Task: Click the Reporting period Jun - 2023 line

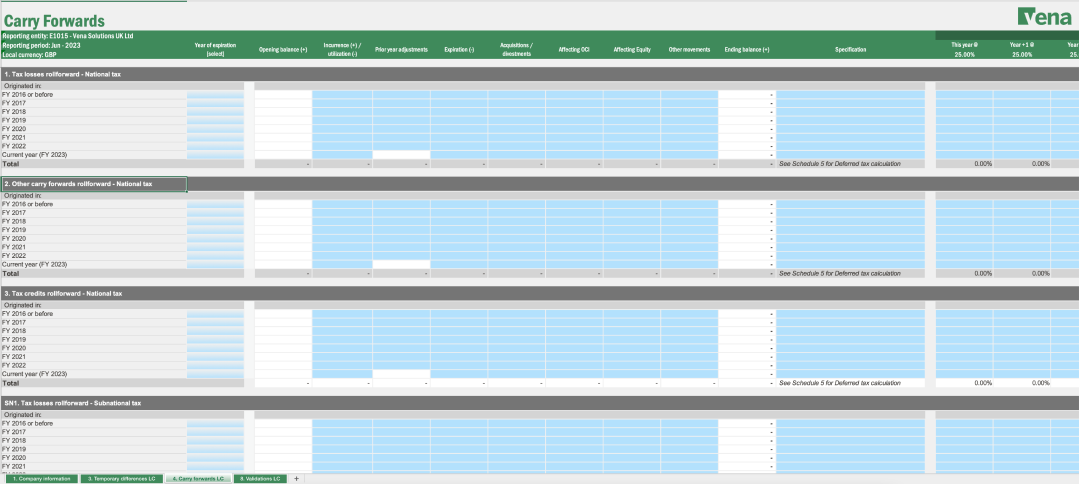Action: (42, 45)
